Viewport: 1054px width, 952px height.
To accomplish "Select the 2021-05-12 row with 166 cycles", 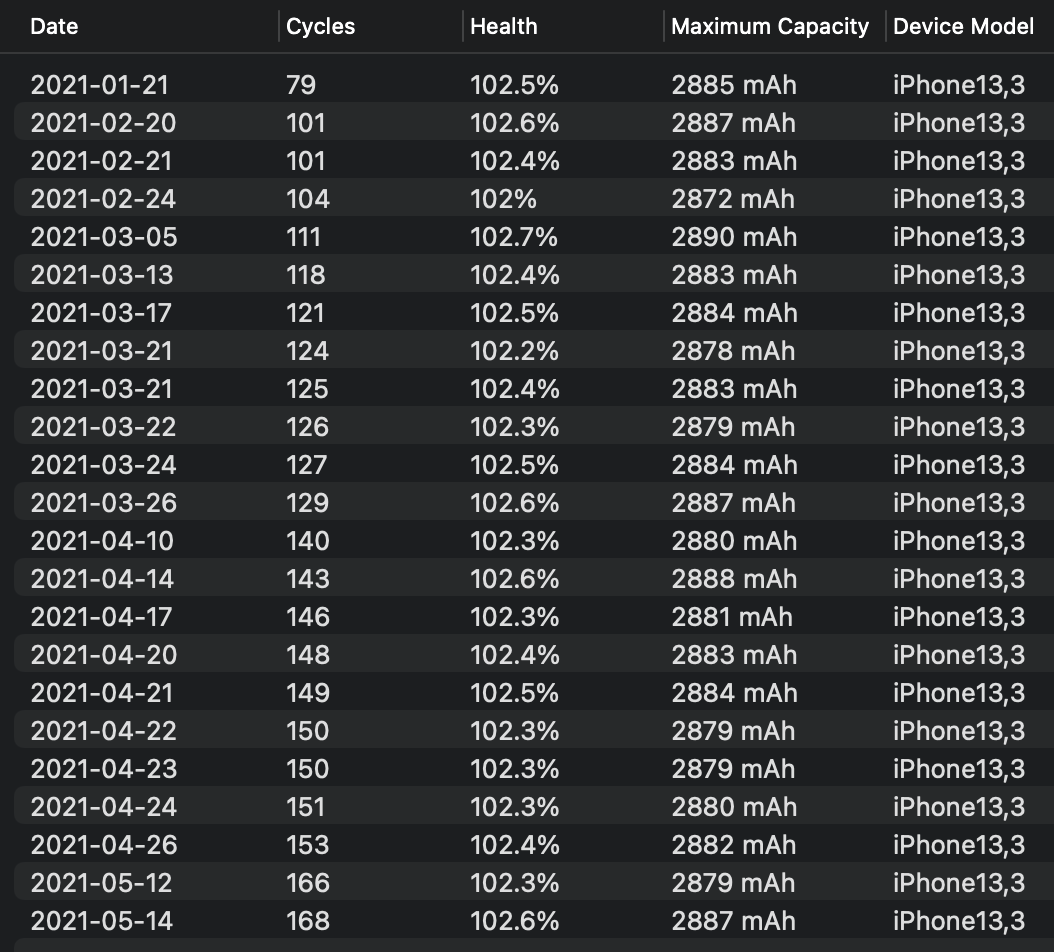I will pos(534,882).
